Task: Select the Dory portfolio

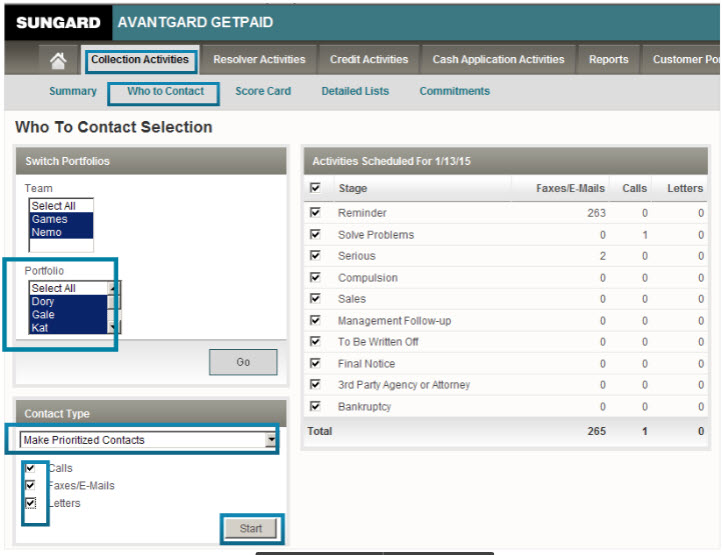Action: click(x=68, y=301)
